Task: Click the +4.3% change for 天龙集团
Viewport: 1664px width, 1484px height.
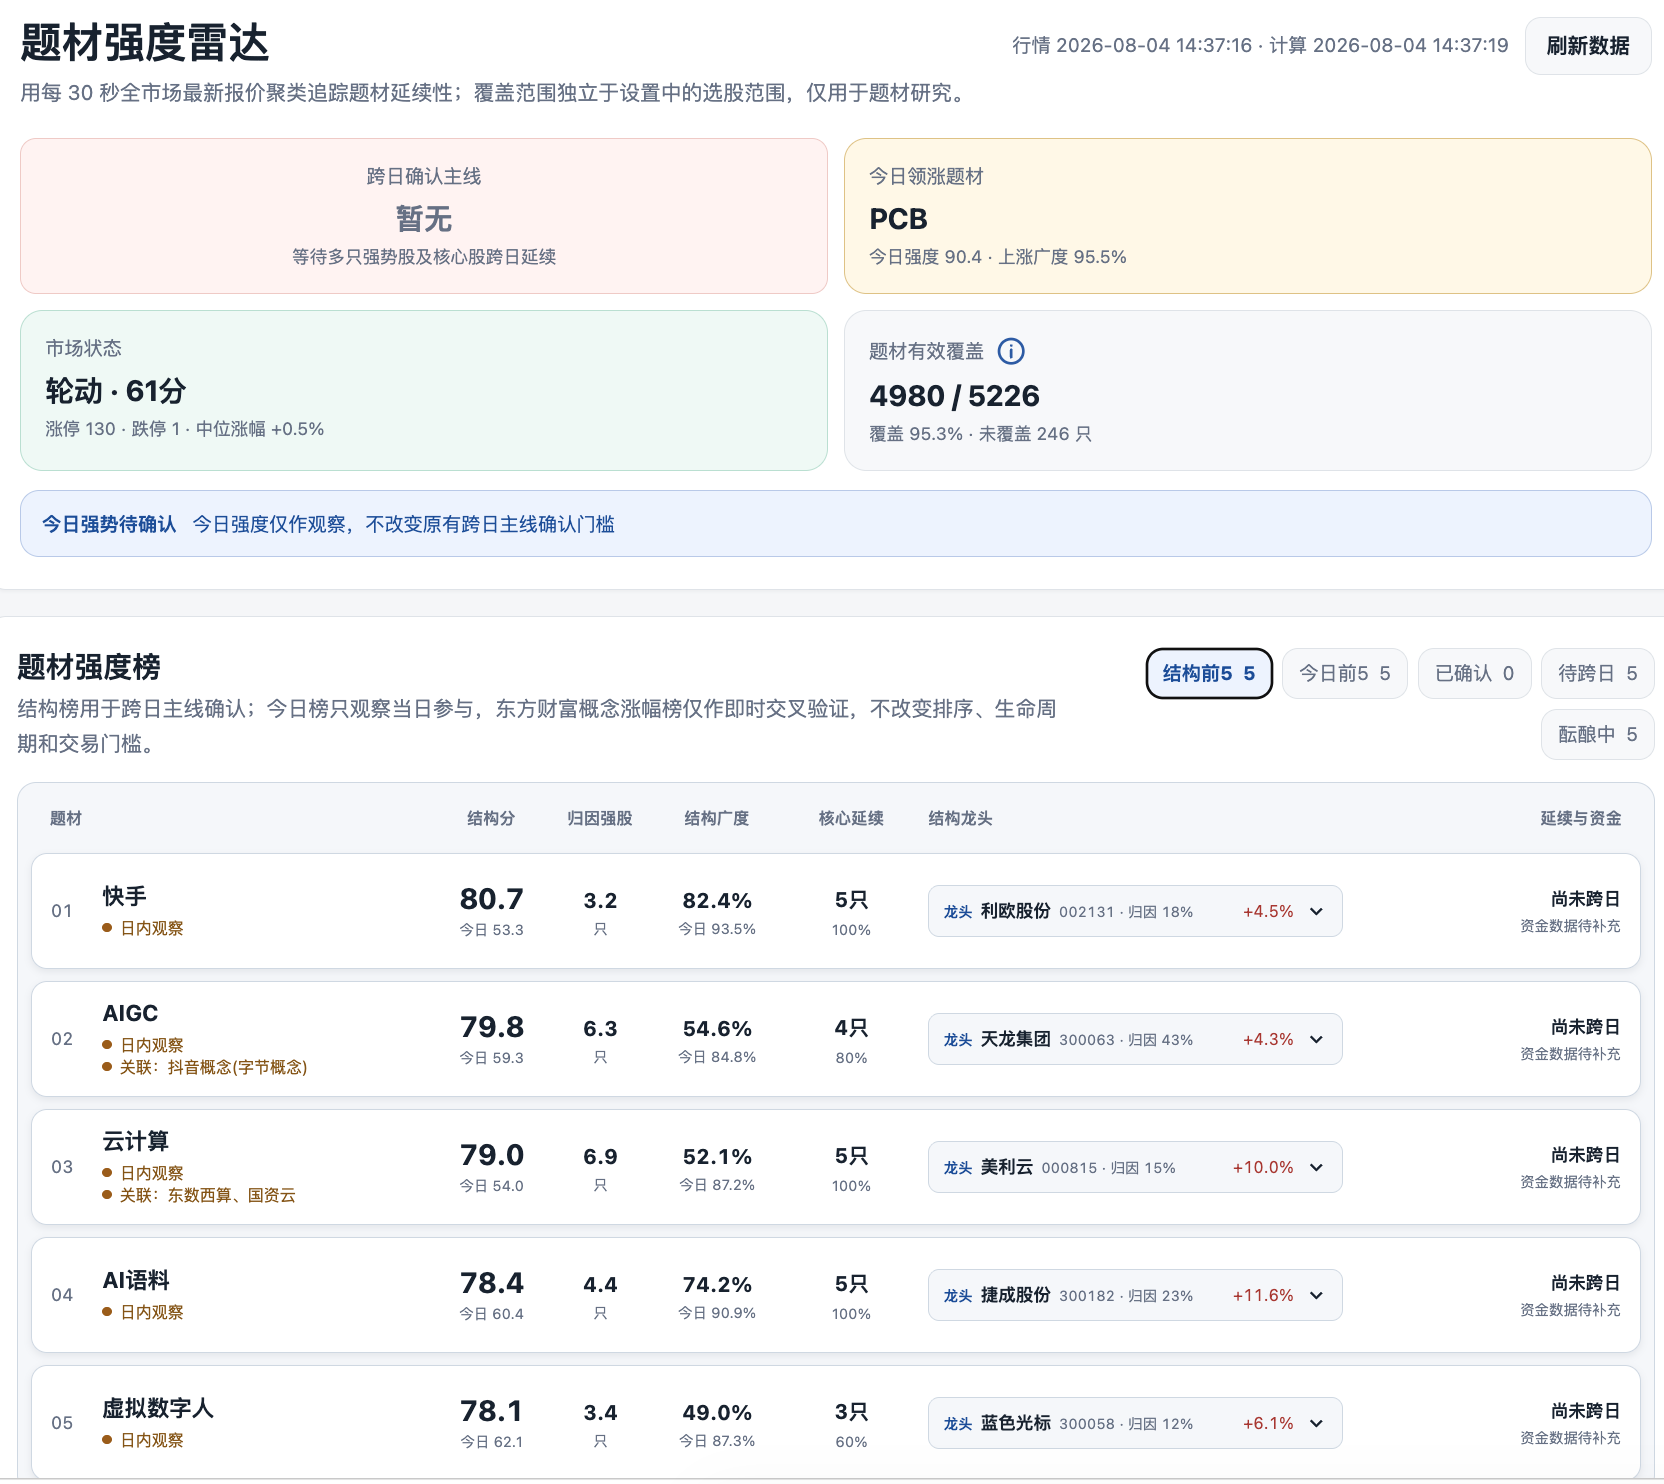Action: coord(1268,1040)
